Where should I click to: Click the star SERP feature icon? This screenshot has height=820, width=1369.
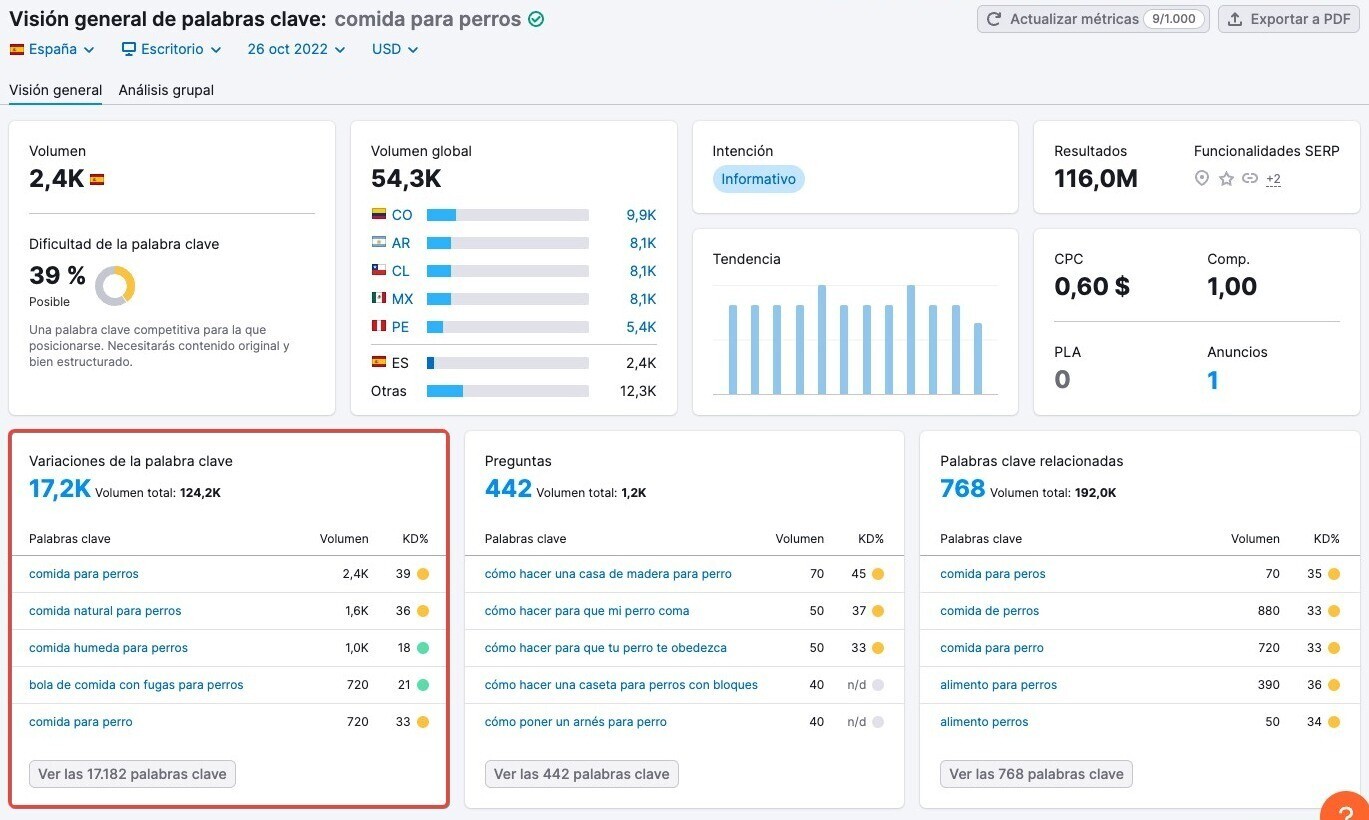tap(1226, 179)
